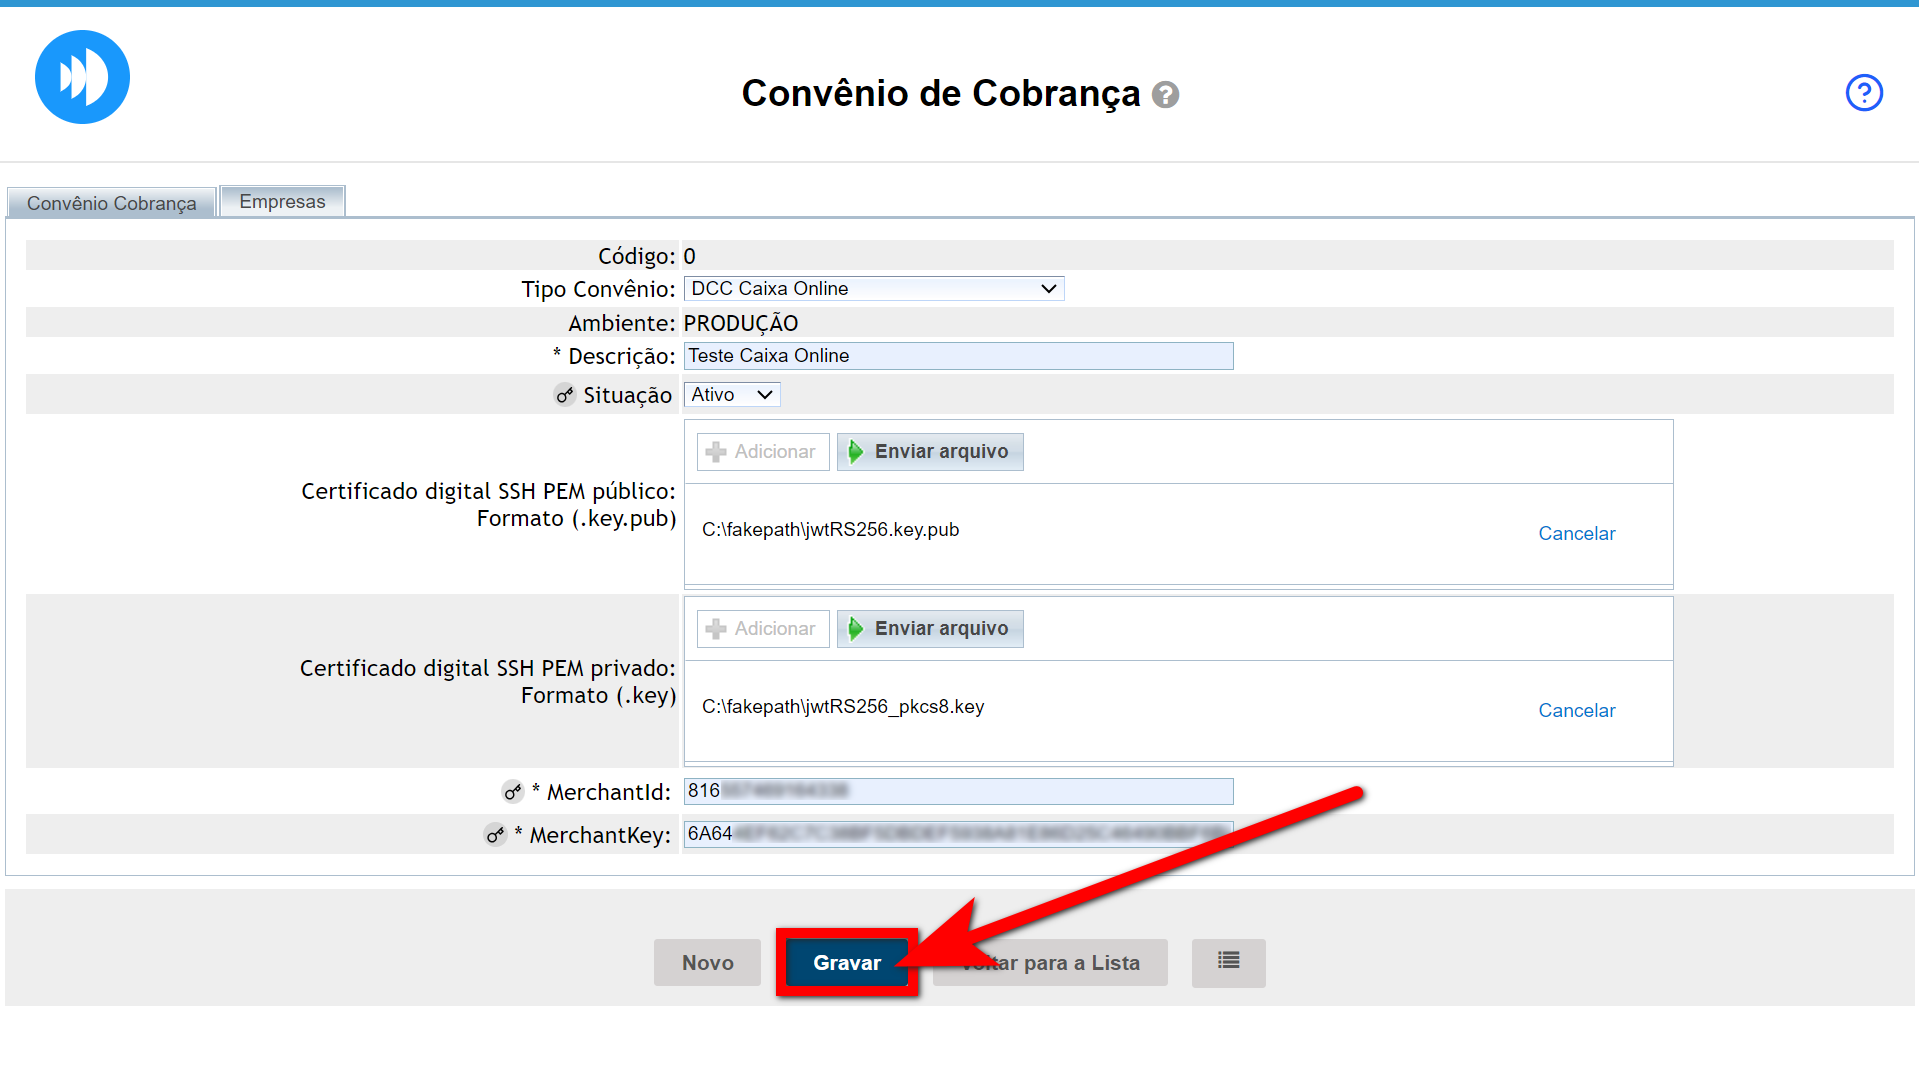
Task: Click Adicionar for the private PEM certificate
Action: (763, 629)
